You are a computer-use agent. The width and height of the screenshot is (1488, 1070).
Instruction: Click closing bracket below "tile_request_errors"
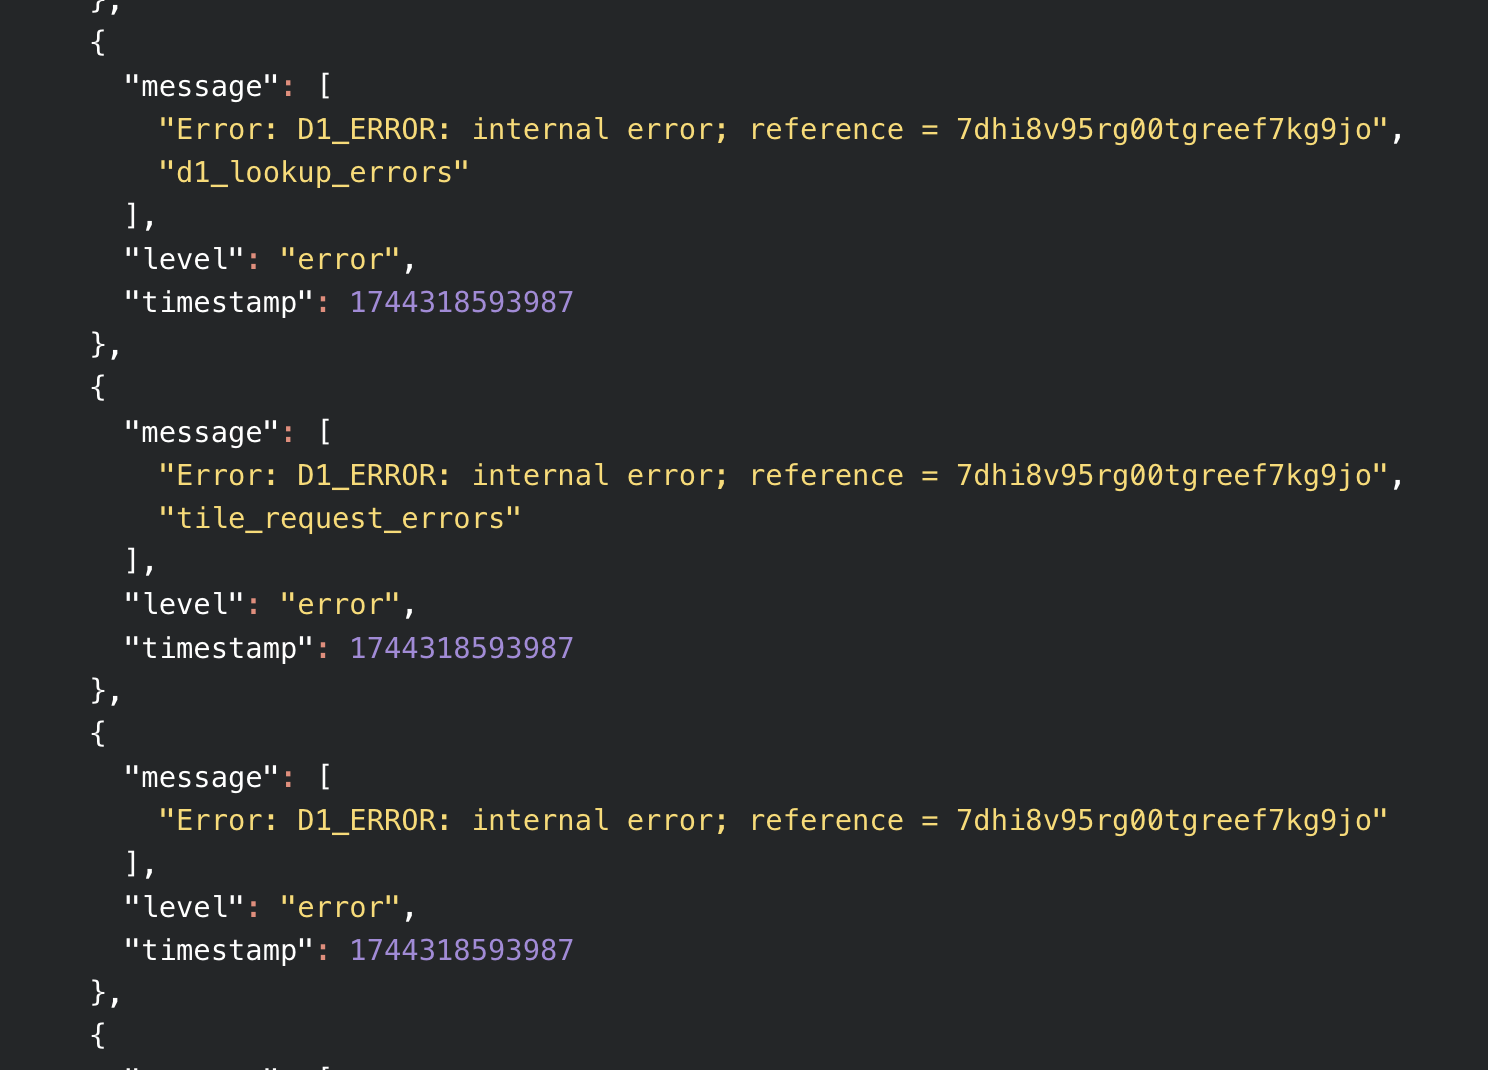click(x=133, y=561)
